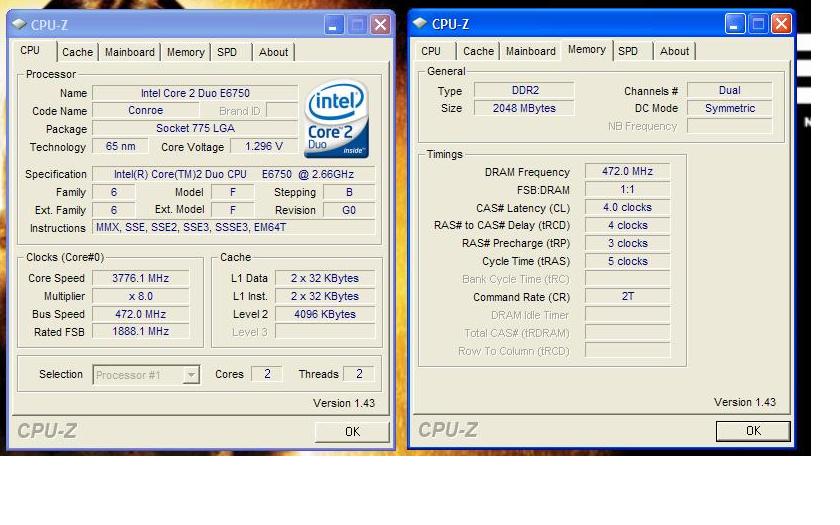This screenshot has height=525, width=840.
Task: Open Cache tab in right window
Action: (478, 51)
